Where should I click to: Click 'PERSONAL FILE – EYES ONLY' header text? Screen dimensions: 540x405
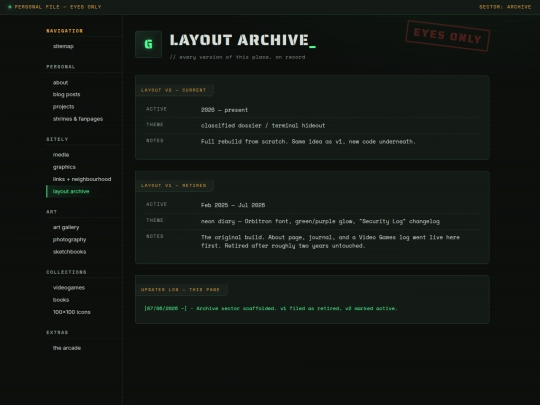pyautogui.click(x=58, y=7)
